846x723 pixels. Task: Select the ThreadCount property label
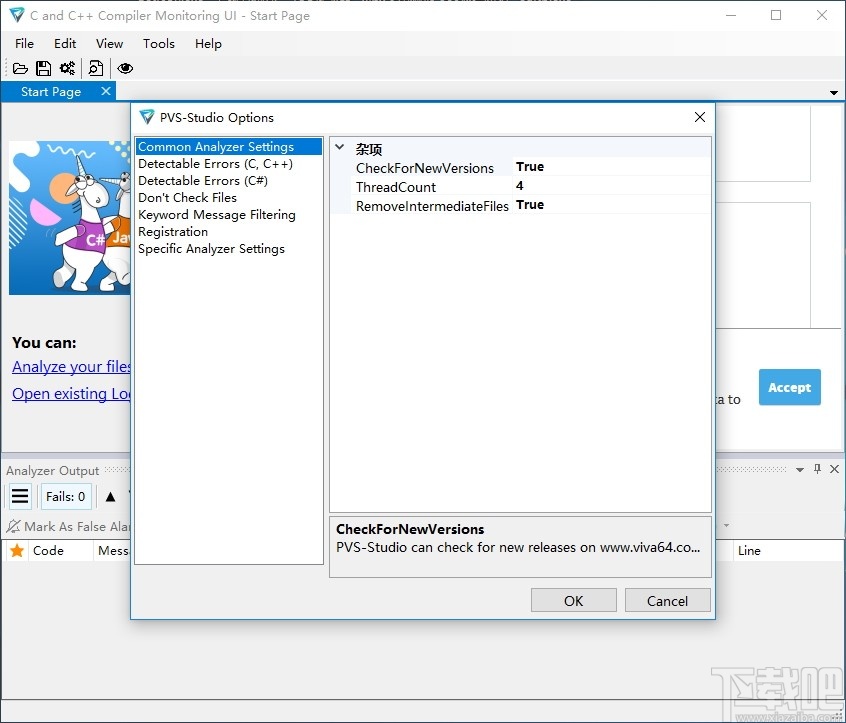[x=396, y=187]
